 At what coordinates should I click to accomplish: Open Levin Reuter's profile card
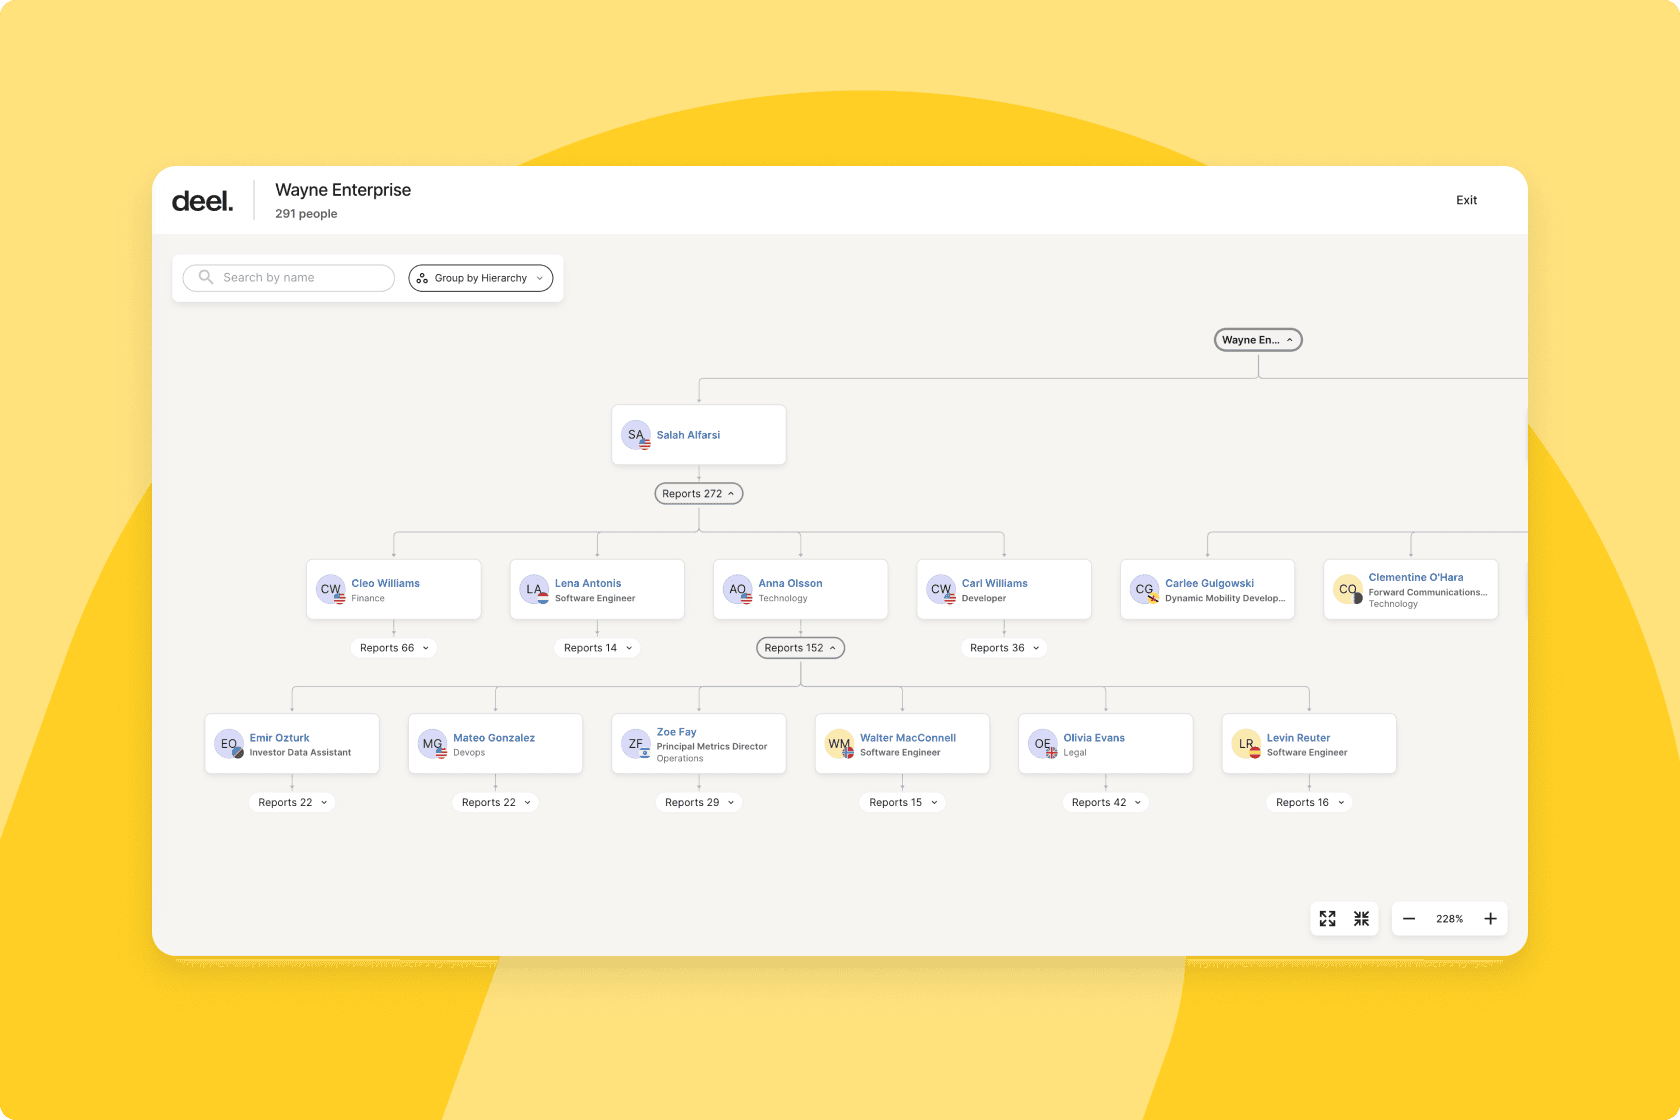tap(1298, 737)
